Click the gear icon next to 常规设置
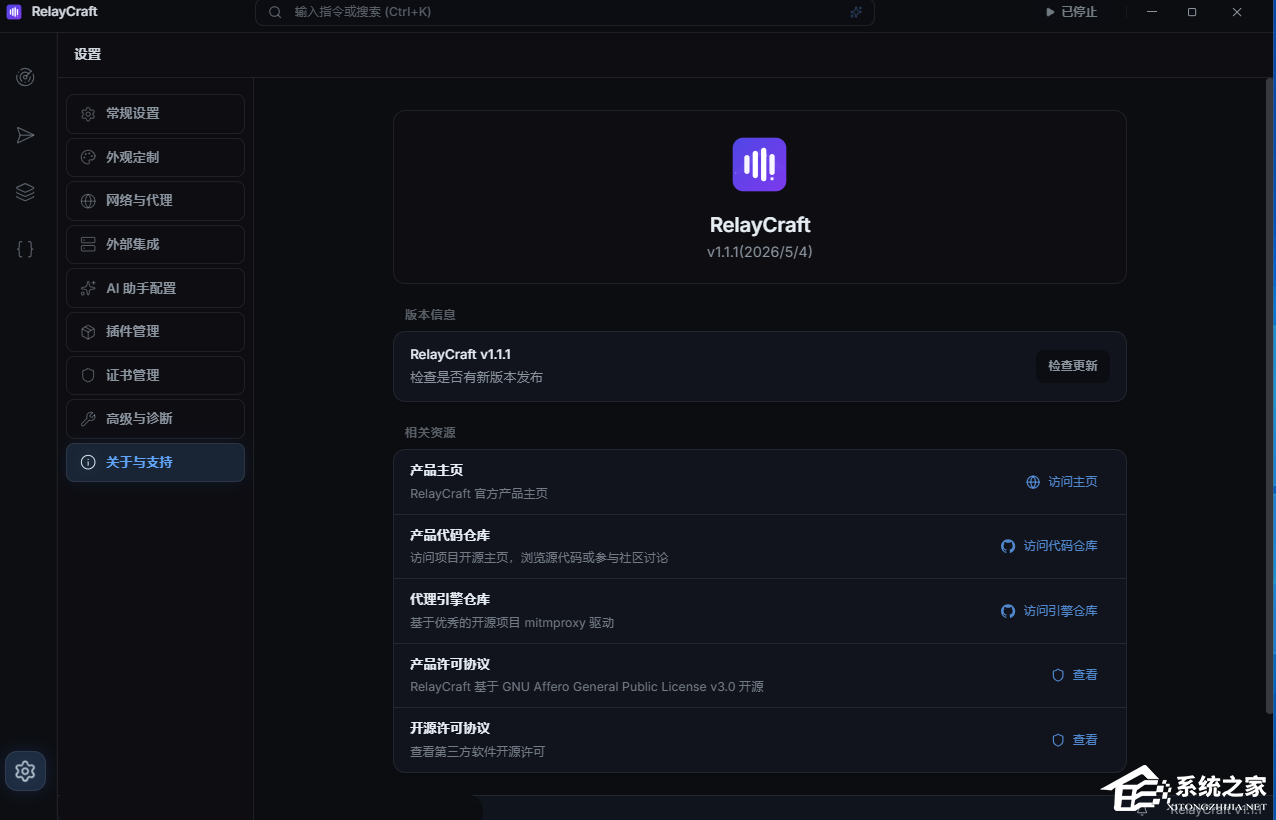1276x820 pixels. [x=88, y=114]
